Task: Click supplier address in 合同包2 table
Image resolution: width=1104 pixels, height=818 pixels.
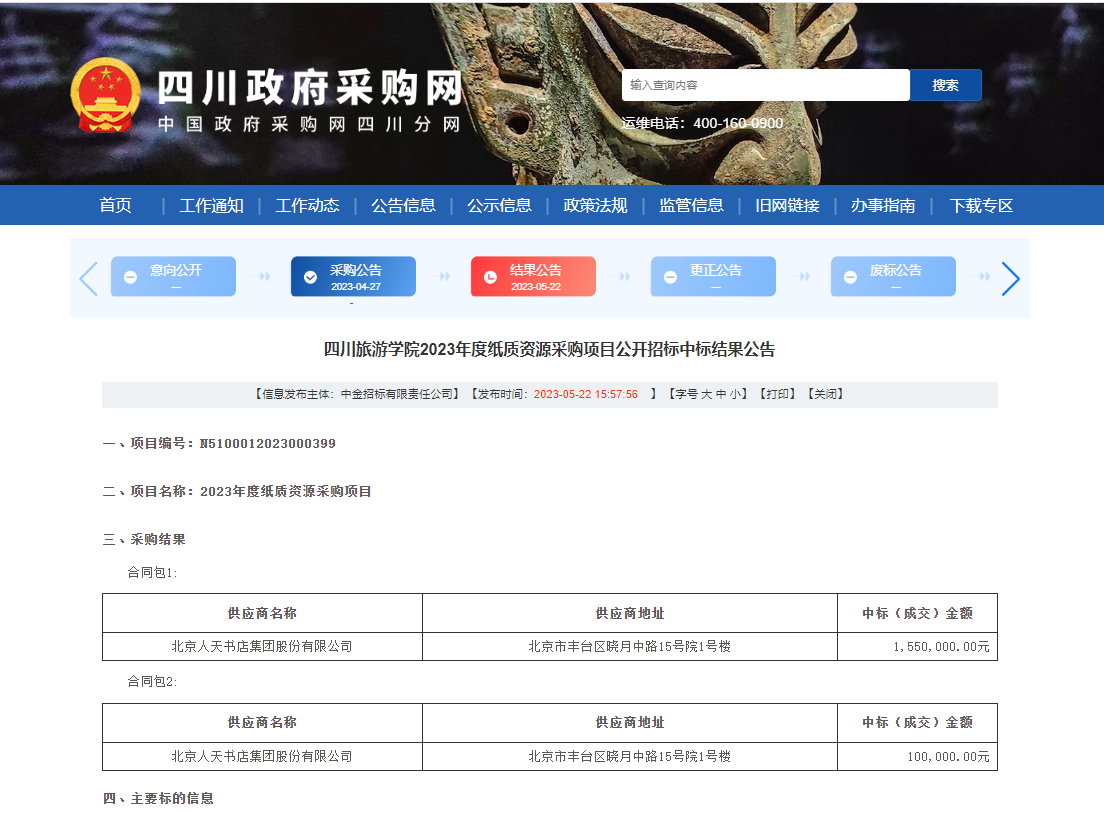Action: (629, 756)
